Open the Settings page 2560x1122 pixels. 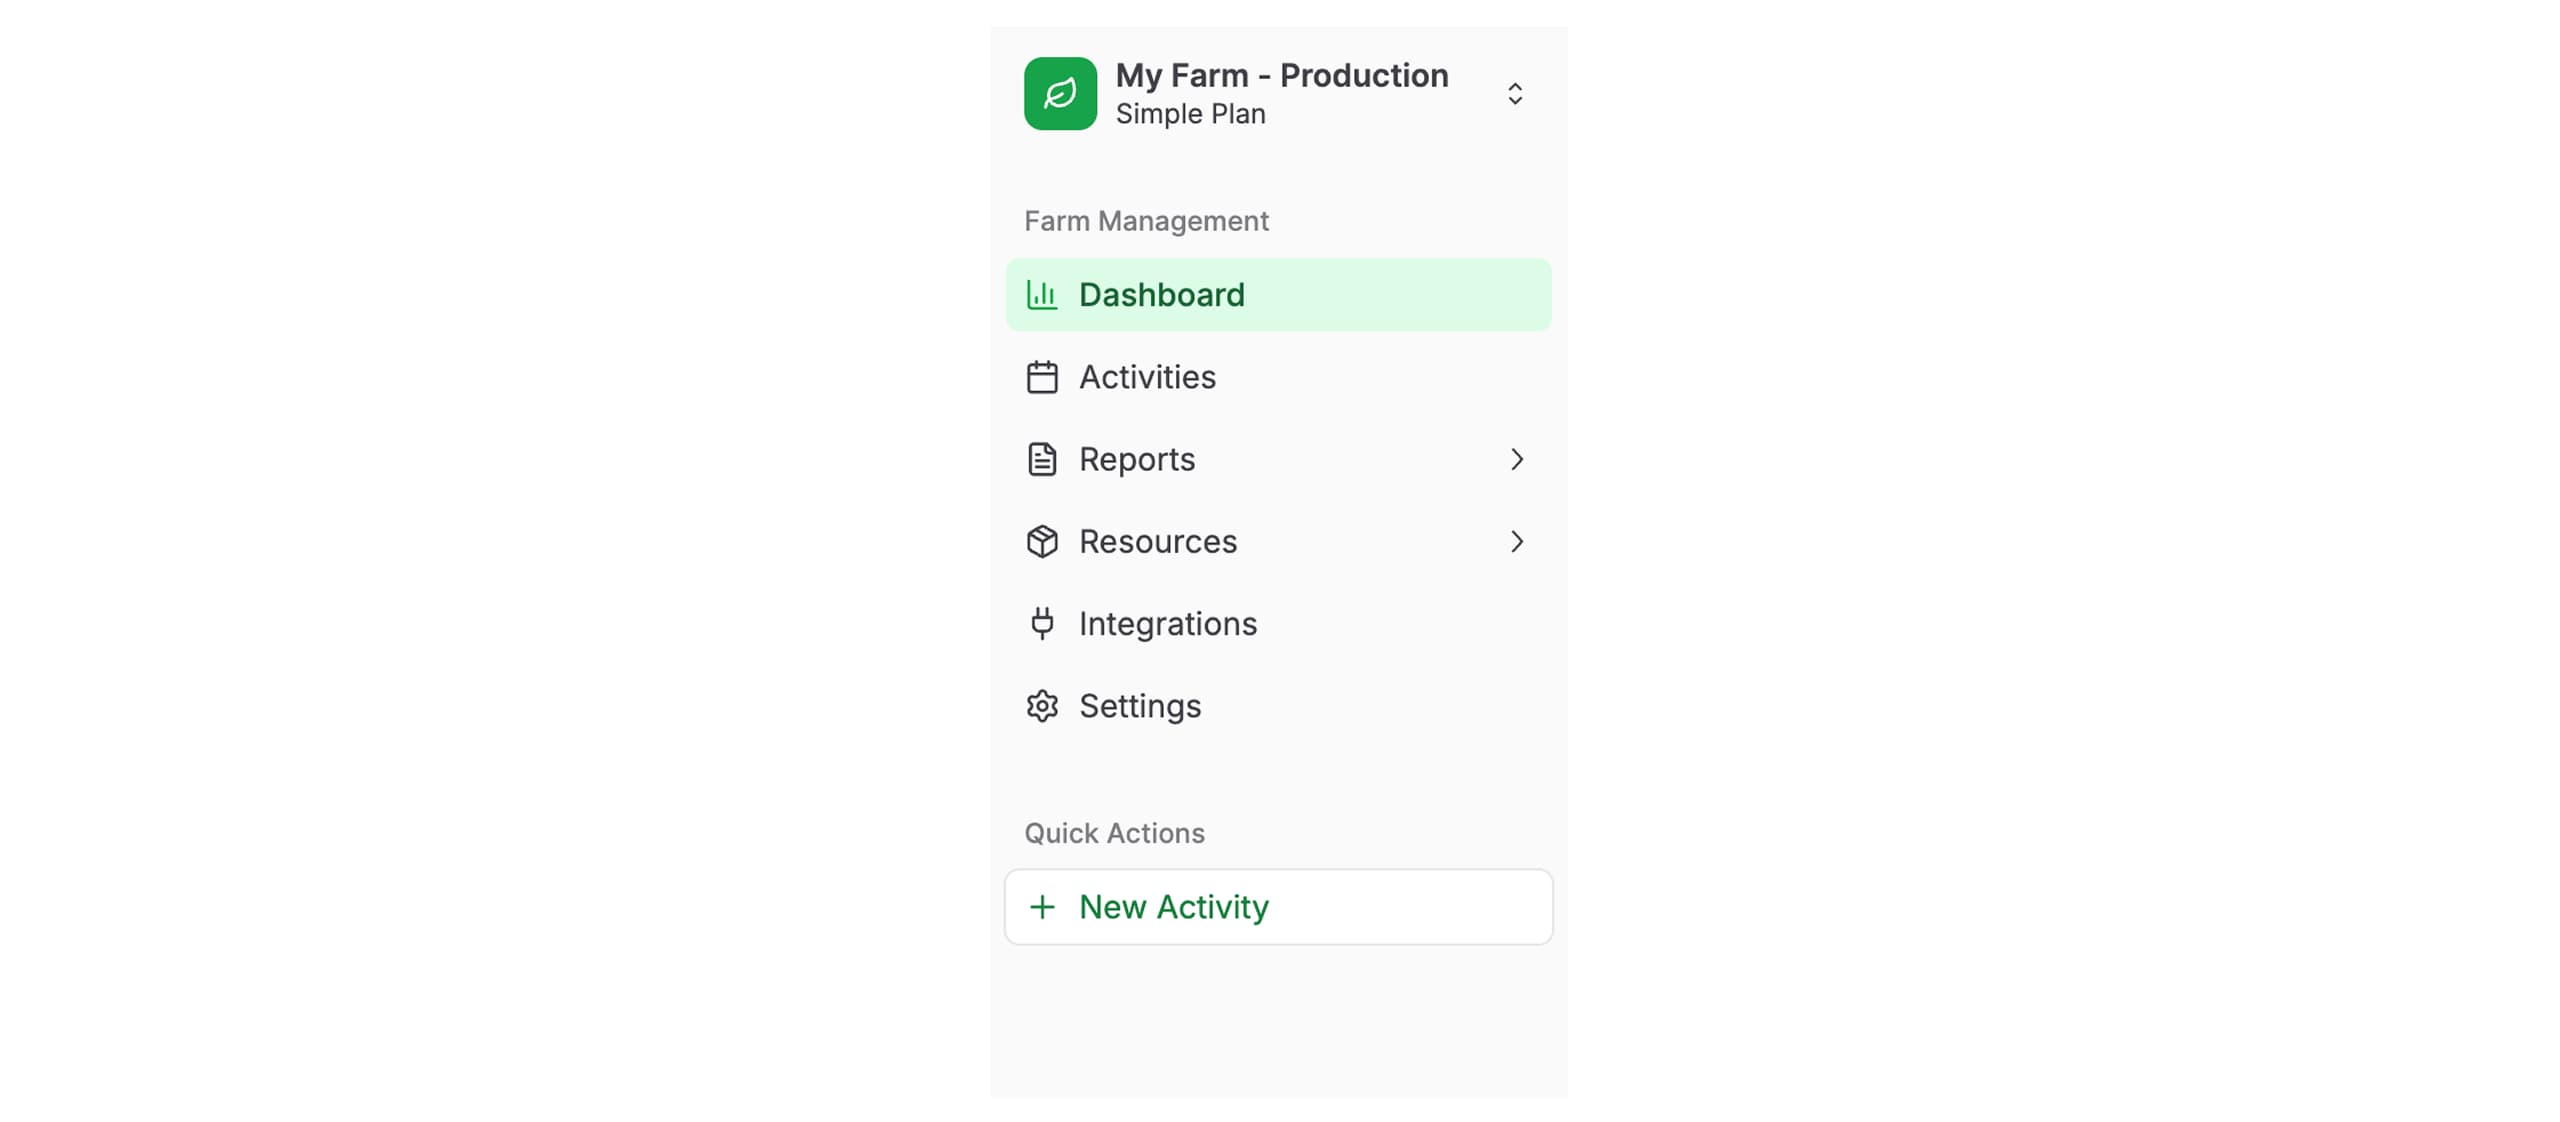1139,705
